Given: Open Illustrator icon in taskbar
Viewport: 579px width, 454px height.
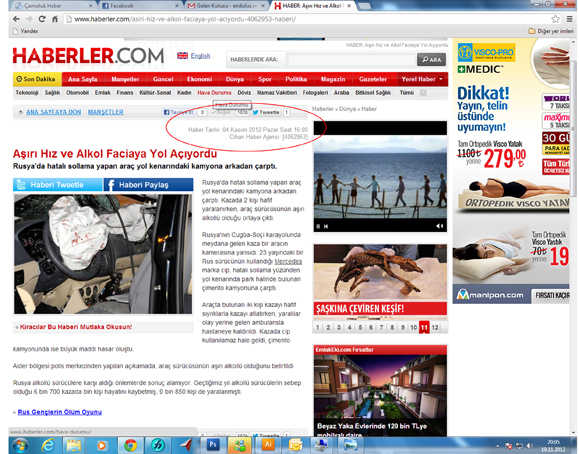Looking at the screenshot, I should 268,445.
